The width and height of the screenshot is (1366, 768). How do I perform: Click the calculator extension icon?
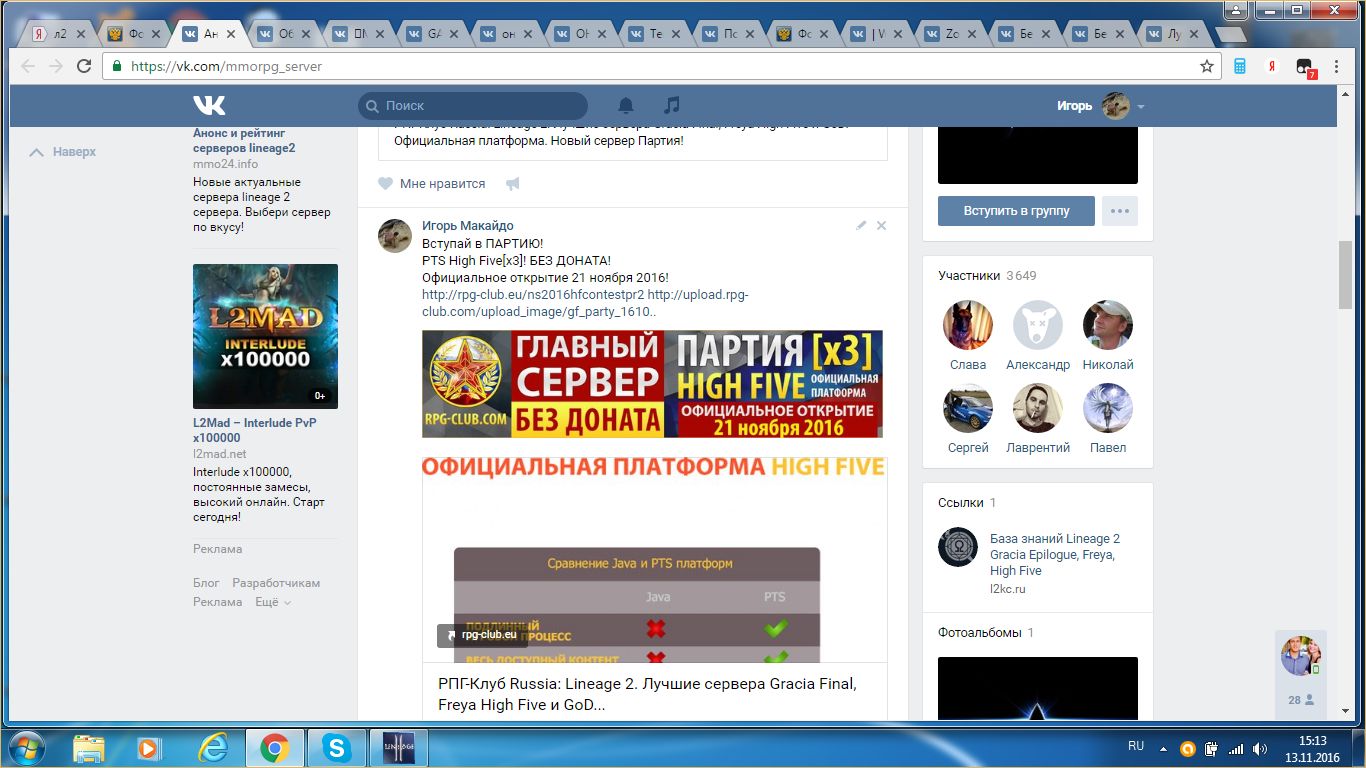tap(1240, 67)
